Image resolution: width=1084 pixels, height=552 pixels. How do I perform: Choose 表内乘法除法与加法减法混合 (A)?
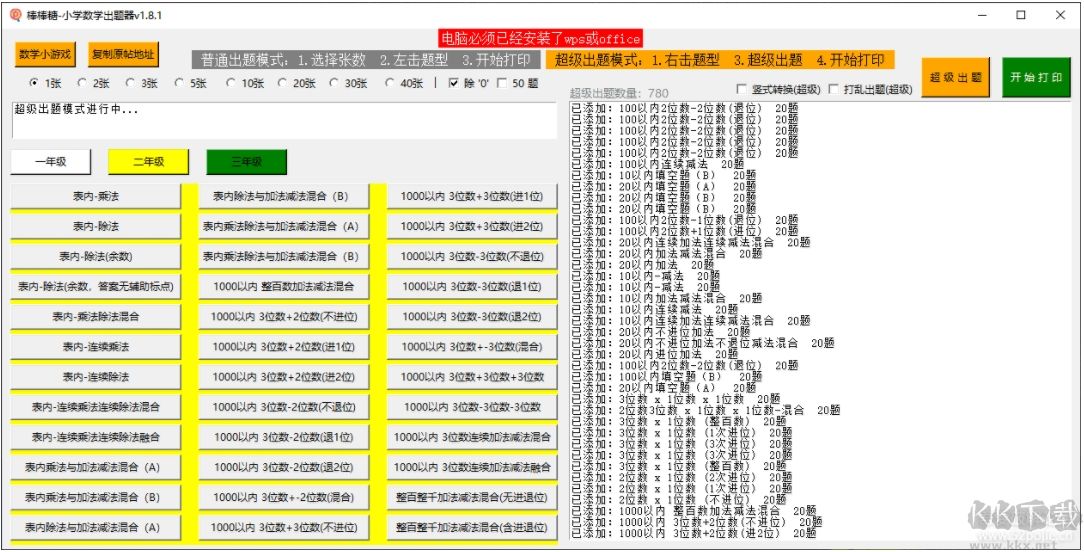284,226
